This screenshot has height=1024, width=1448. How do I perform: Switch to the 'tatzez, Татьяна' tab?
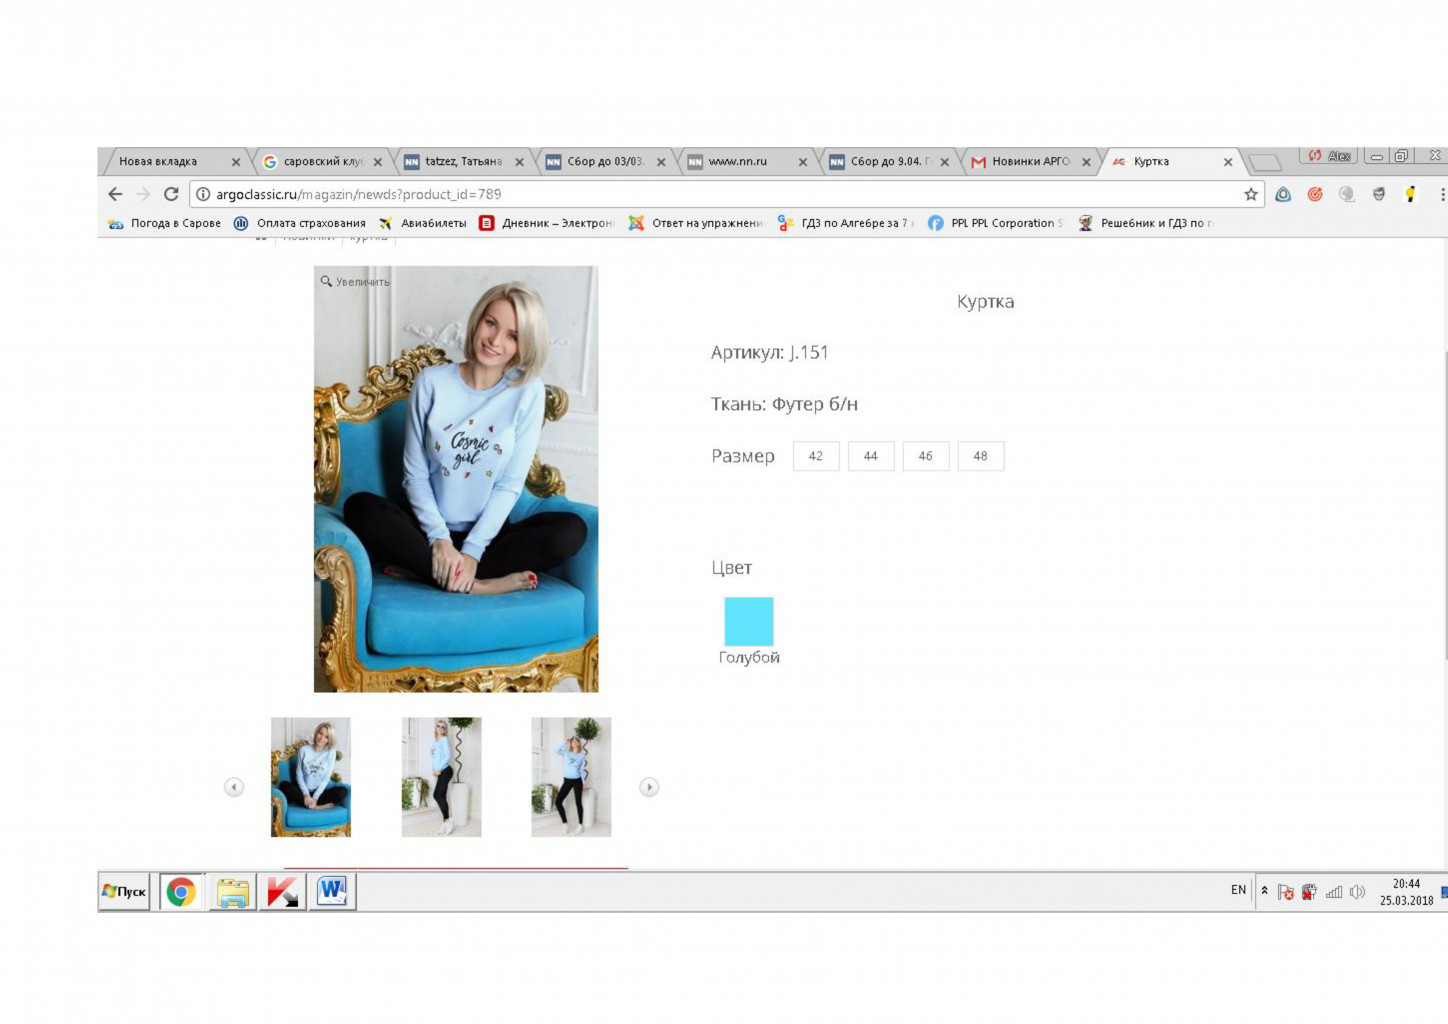tap(463, 161)
